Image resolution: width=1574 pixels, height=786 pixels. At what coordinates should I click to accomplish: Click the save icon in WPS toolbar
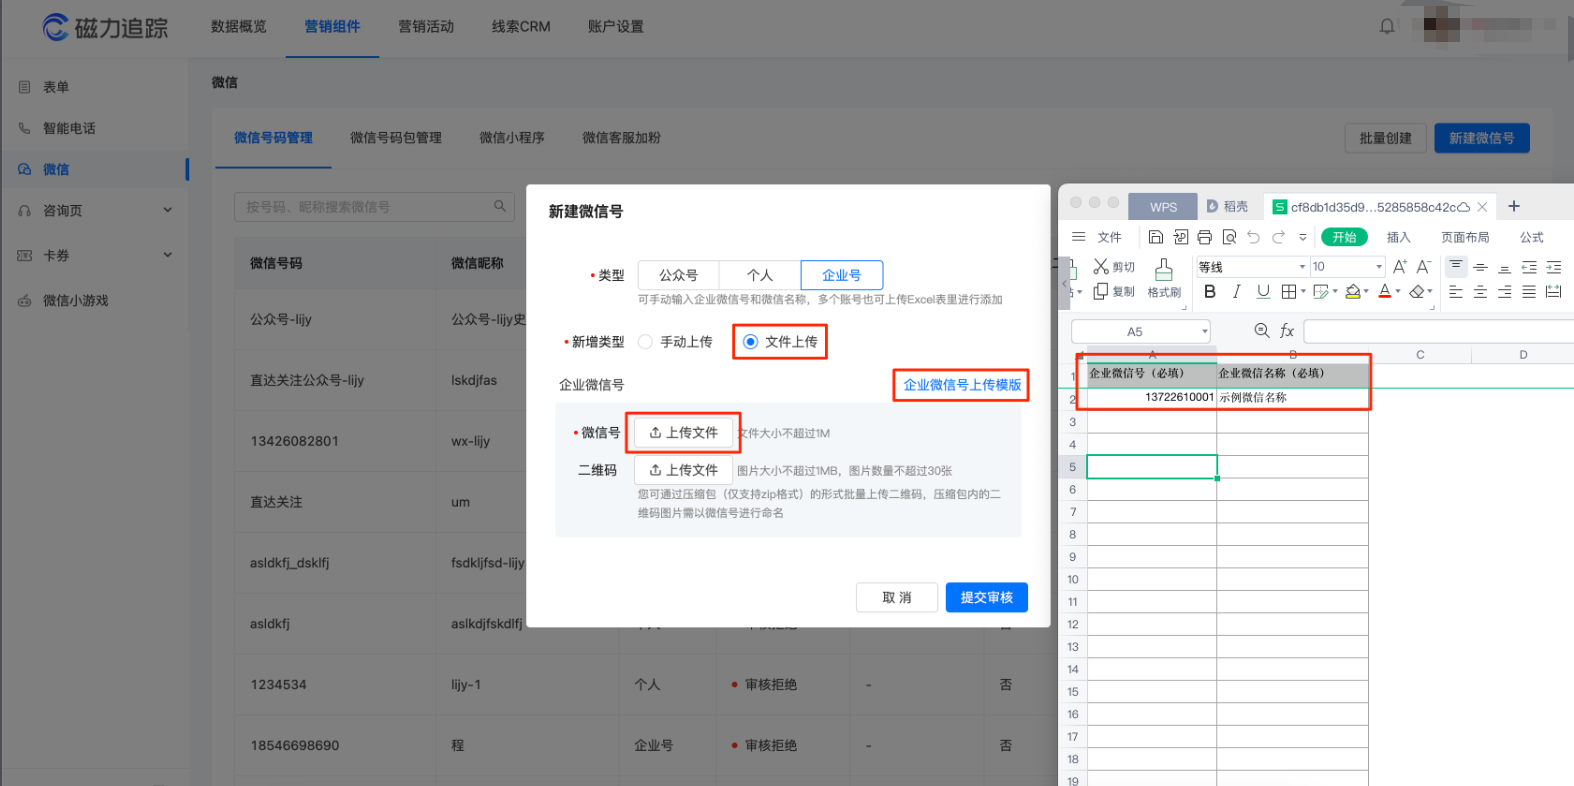(x=1156, y=237)
